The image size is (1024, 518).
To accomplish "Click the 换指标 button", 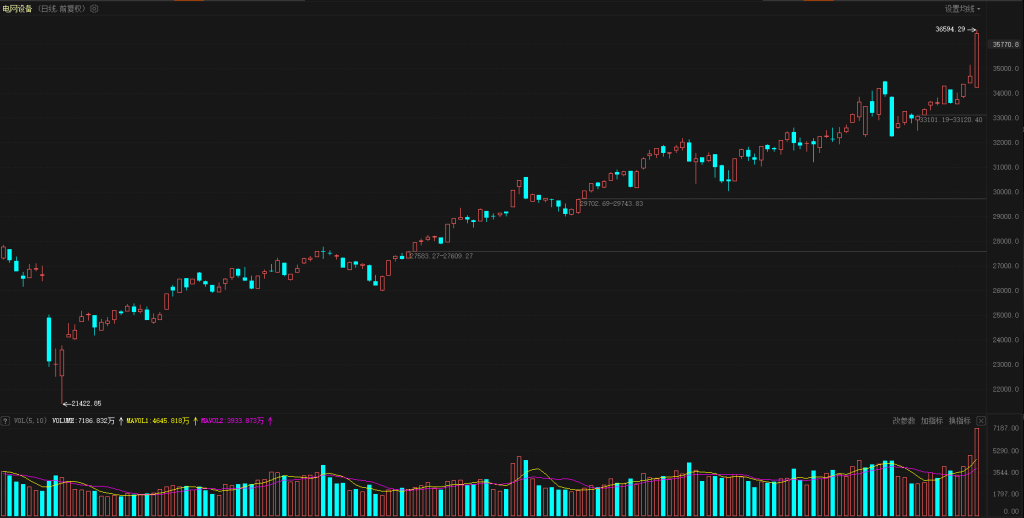I will [959, 421].
